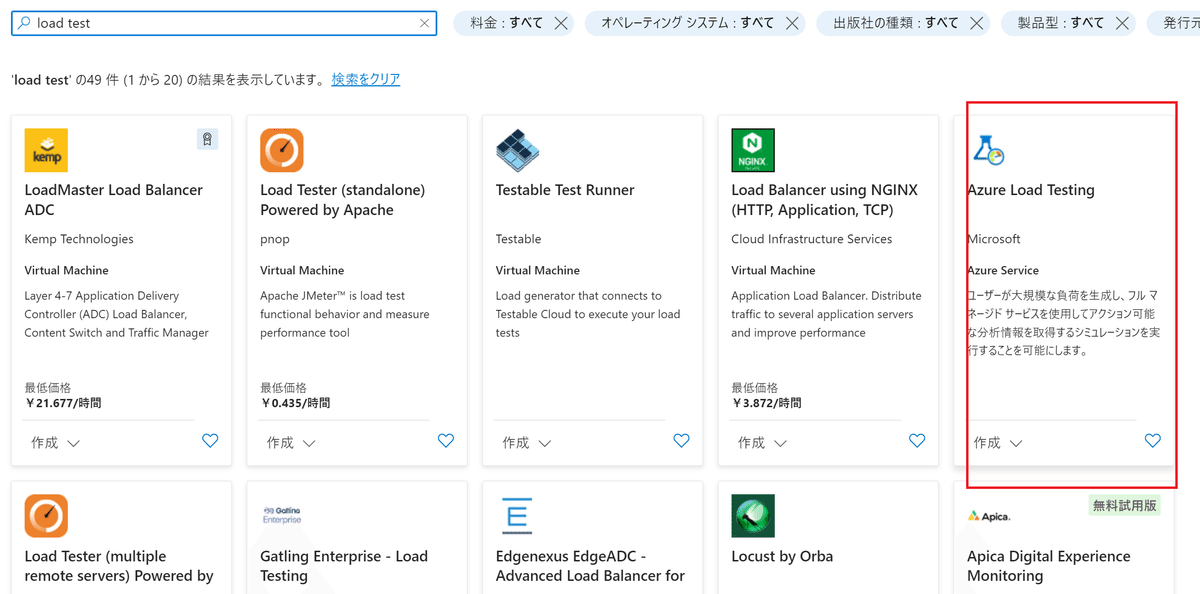The height and width of the screenshot is (594, 1200).
Task: Remove the オペレーティング システム filter chip
Action: [x=792, y=23]
